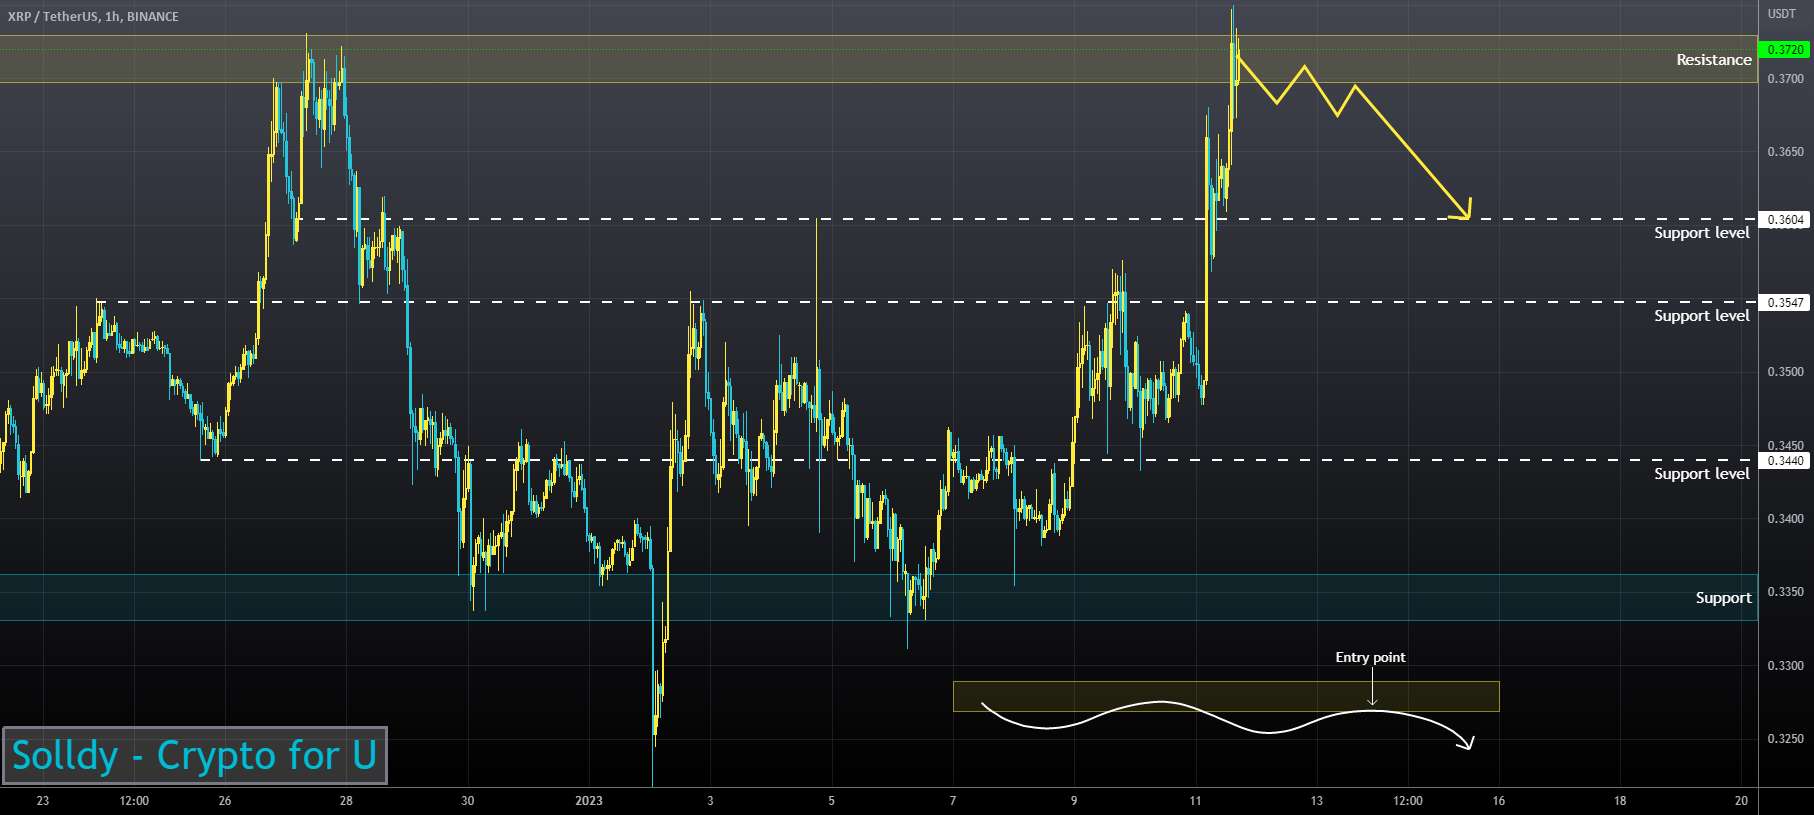The image size is (1814, 815).
Task: Click the 5 date label on time axis
Action: click(831, 801)
